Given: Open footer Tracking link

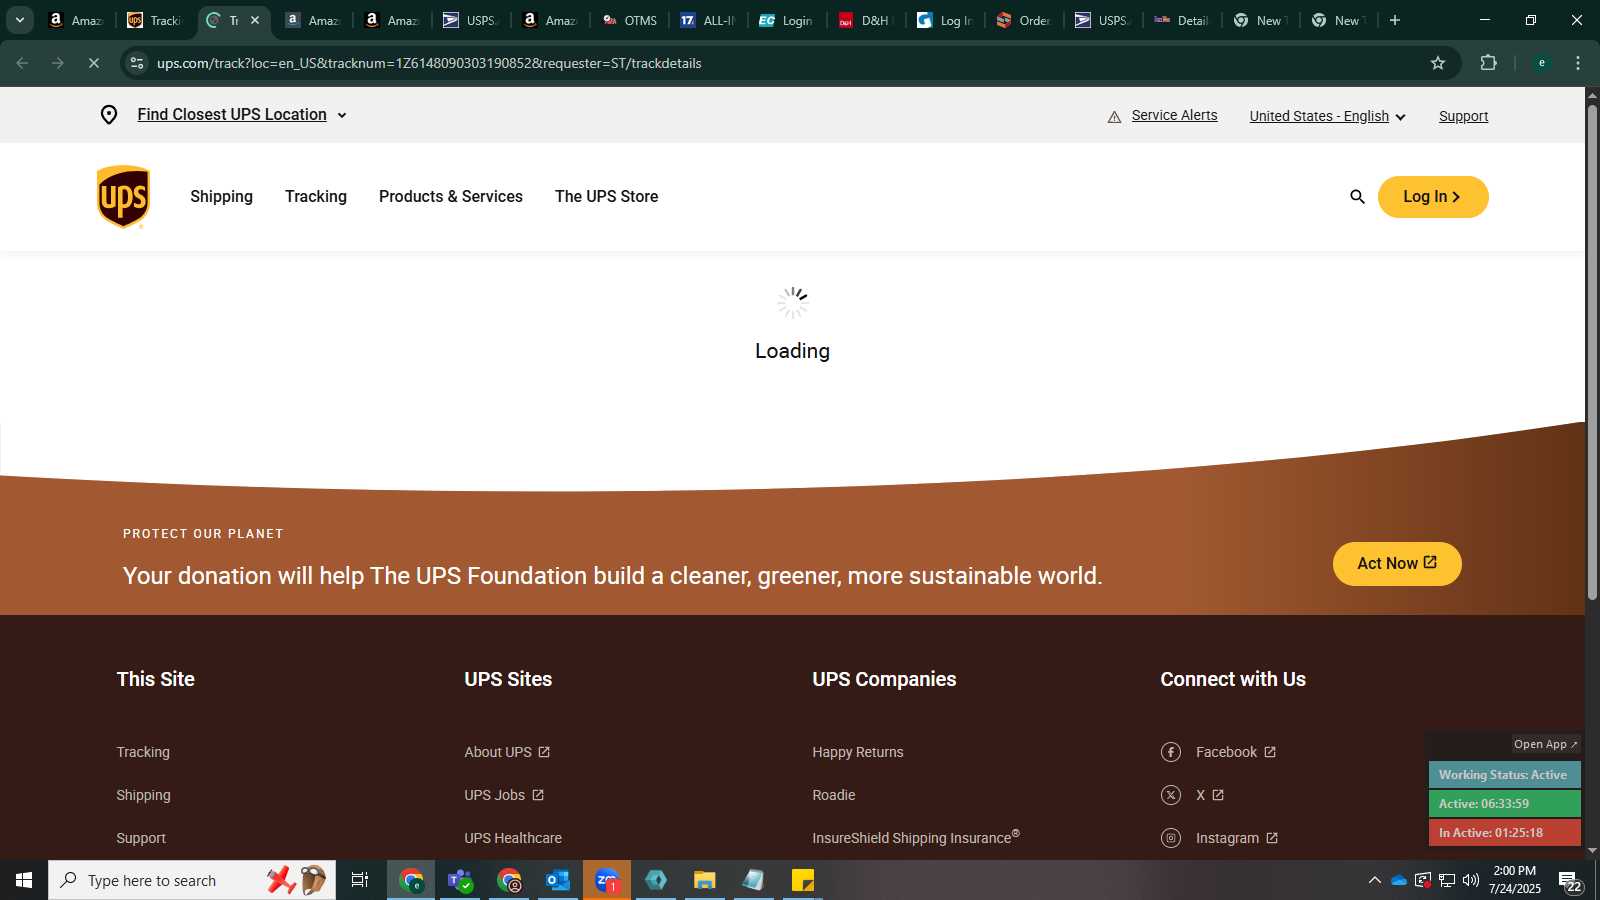Looking at the screenshot, I should point(143,752).
